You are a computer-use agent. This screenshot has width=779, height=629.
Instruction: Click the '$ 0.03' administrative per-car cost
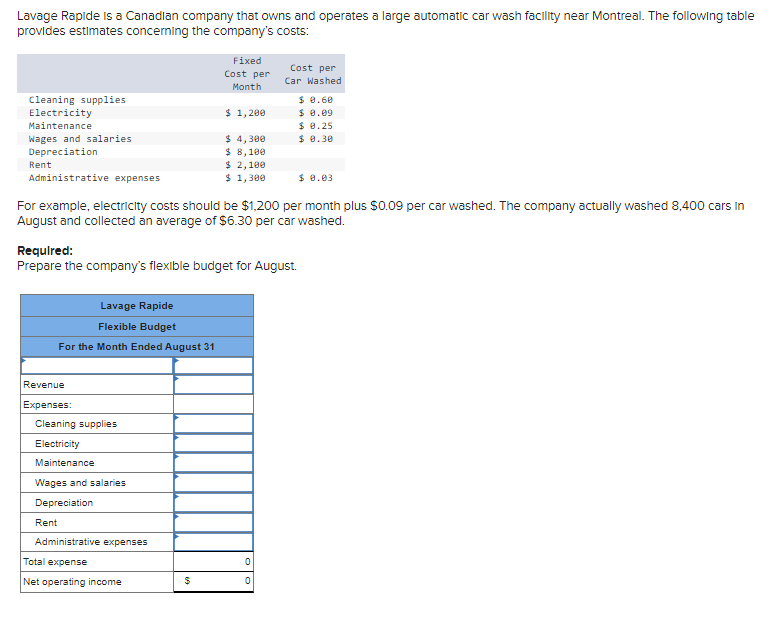(x=315, y=177)
